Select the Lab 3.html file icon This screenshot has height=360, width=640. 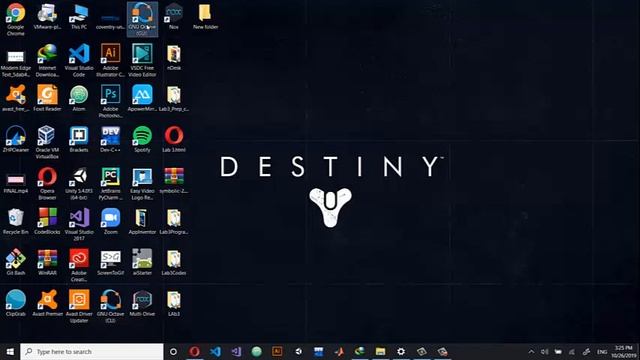point(174,139)
